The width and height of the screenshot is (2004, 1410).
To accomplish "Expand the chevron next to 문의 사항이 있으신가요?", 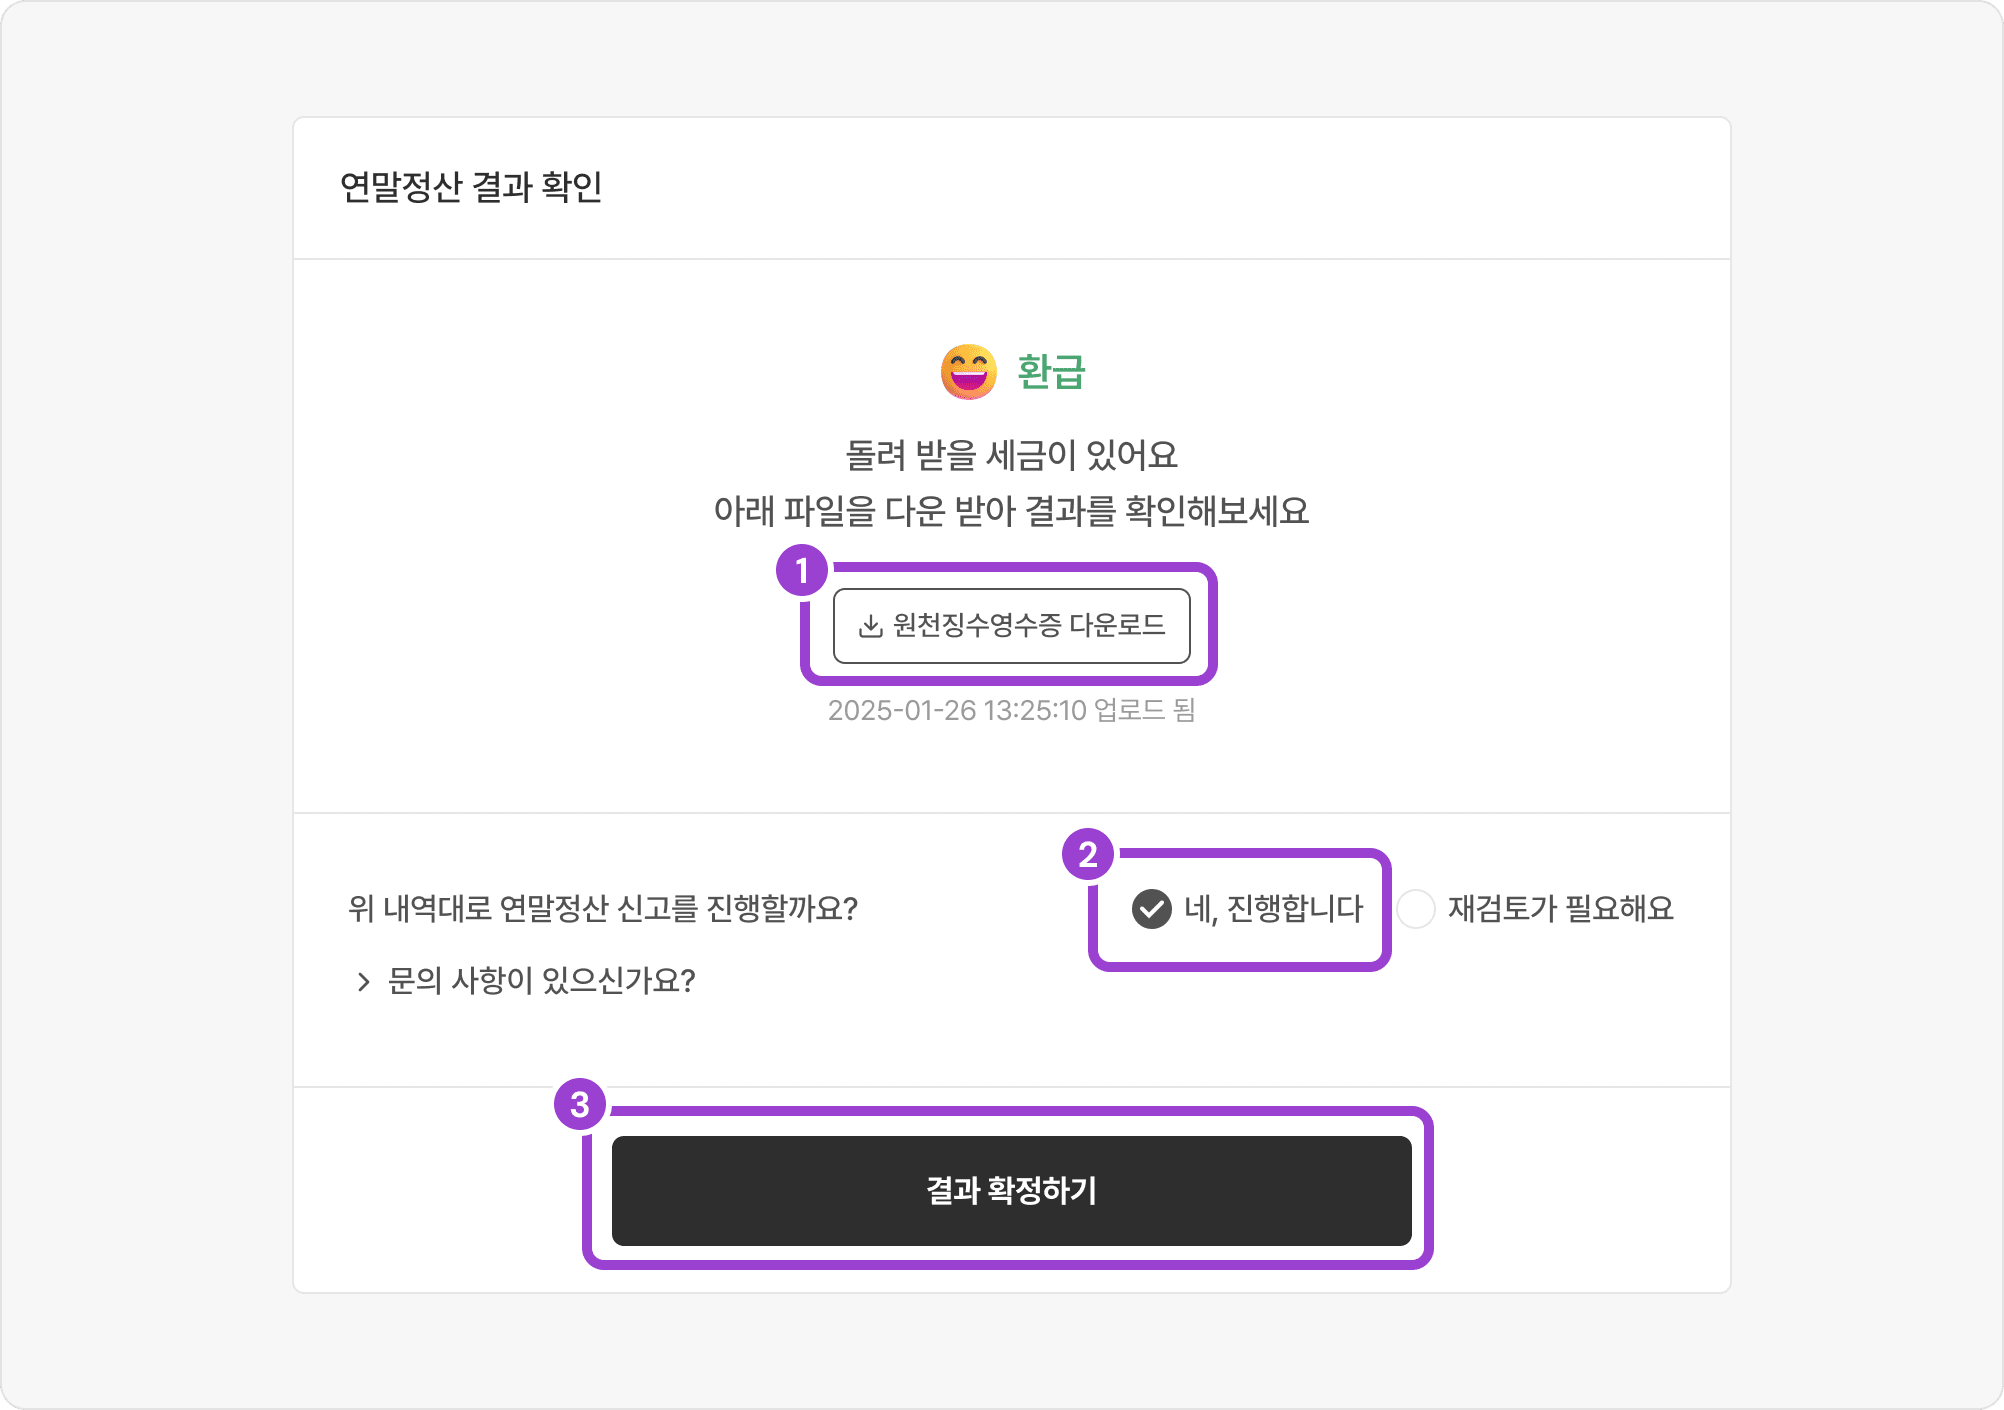I will [x=363, y=982].
